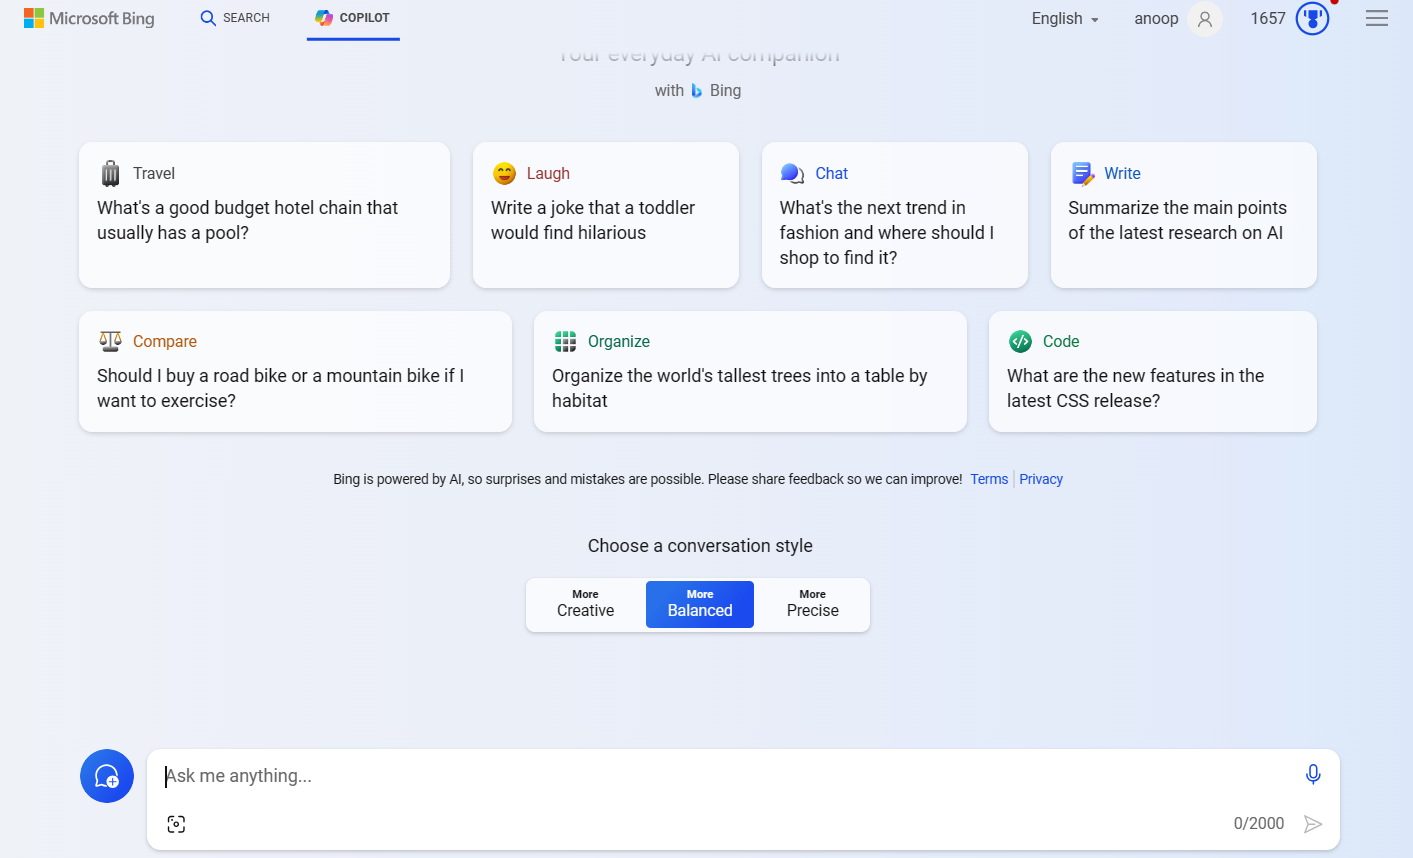Click the 0/2000 character counter
This screenshot has width=1413, height=858.
pyautogui.click(x=1259, y=824)
